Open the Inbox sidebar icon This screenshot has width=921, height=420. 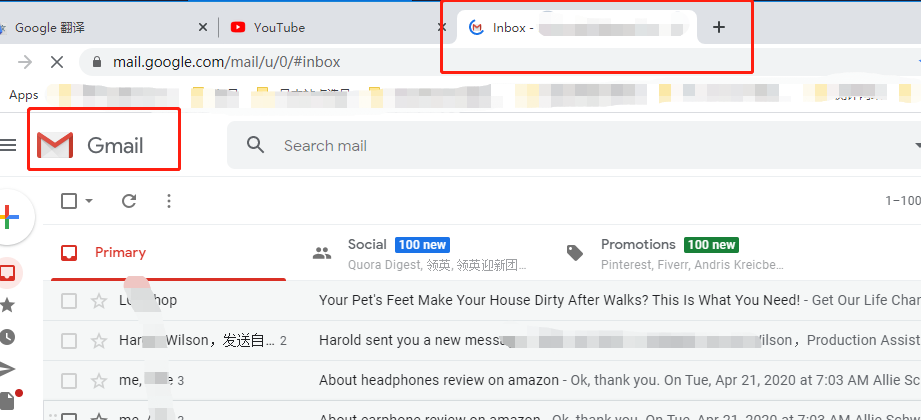[x=8, y=273]
